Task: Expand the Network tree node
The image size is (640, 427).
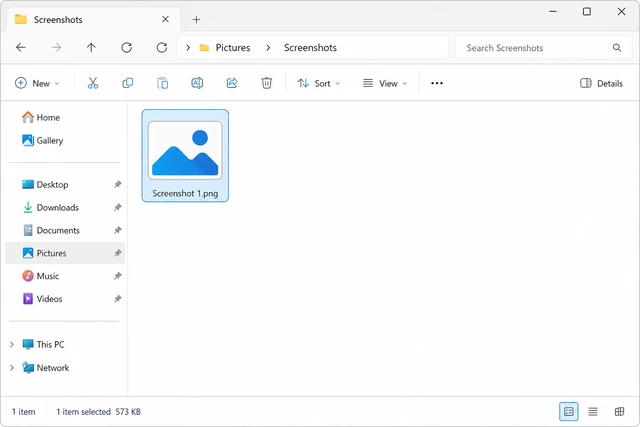Action: (x=12, y=368)
